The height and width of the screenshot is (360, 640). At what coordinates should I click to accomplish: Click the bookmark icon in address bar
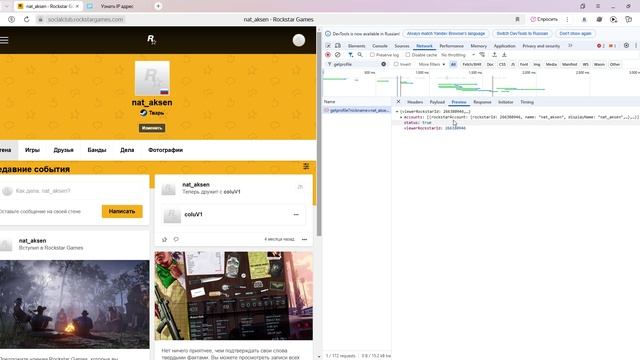517,19
